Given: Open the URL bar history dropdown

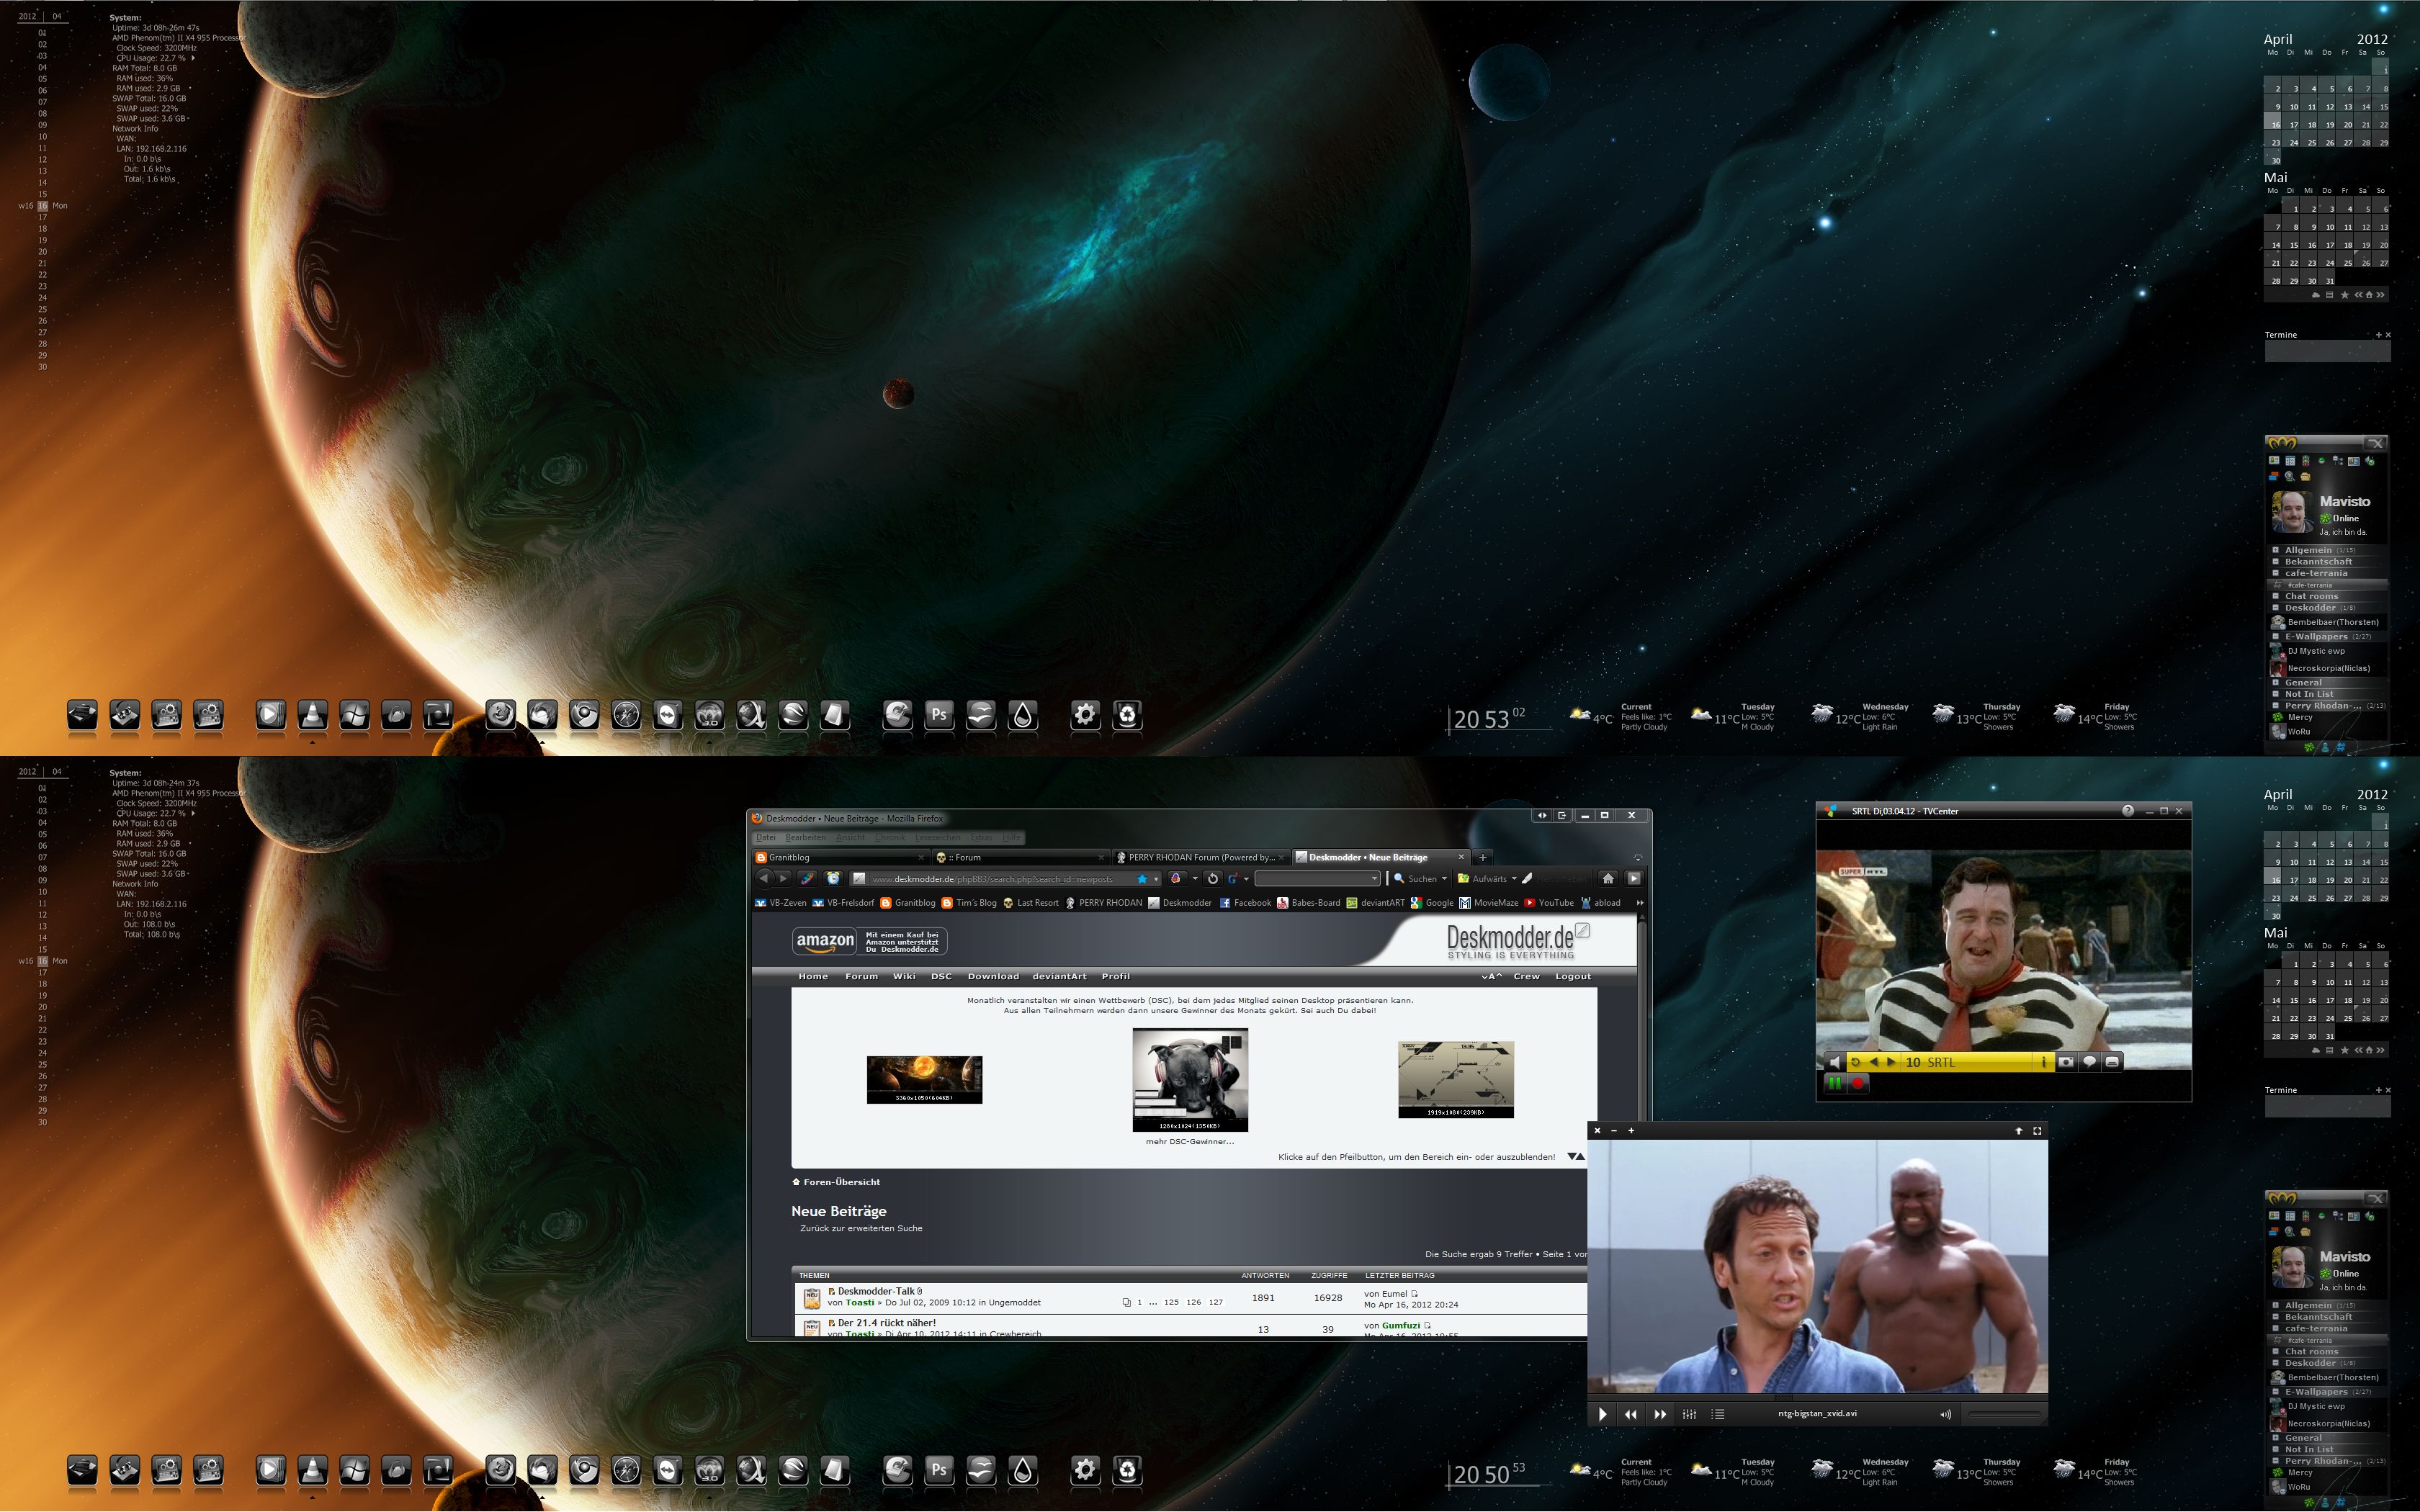Looking at the screenshot, I should coord(1156,879).
